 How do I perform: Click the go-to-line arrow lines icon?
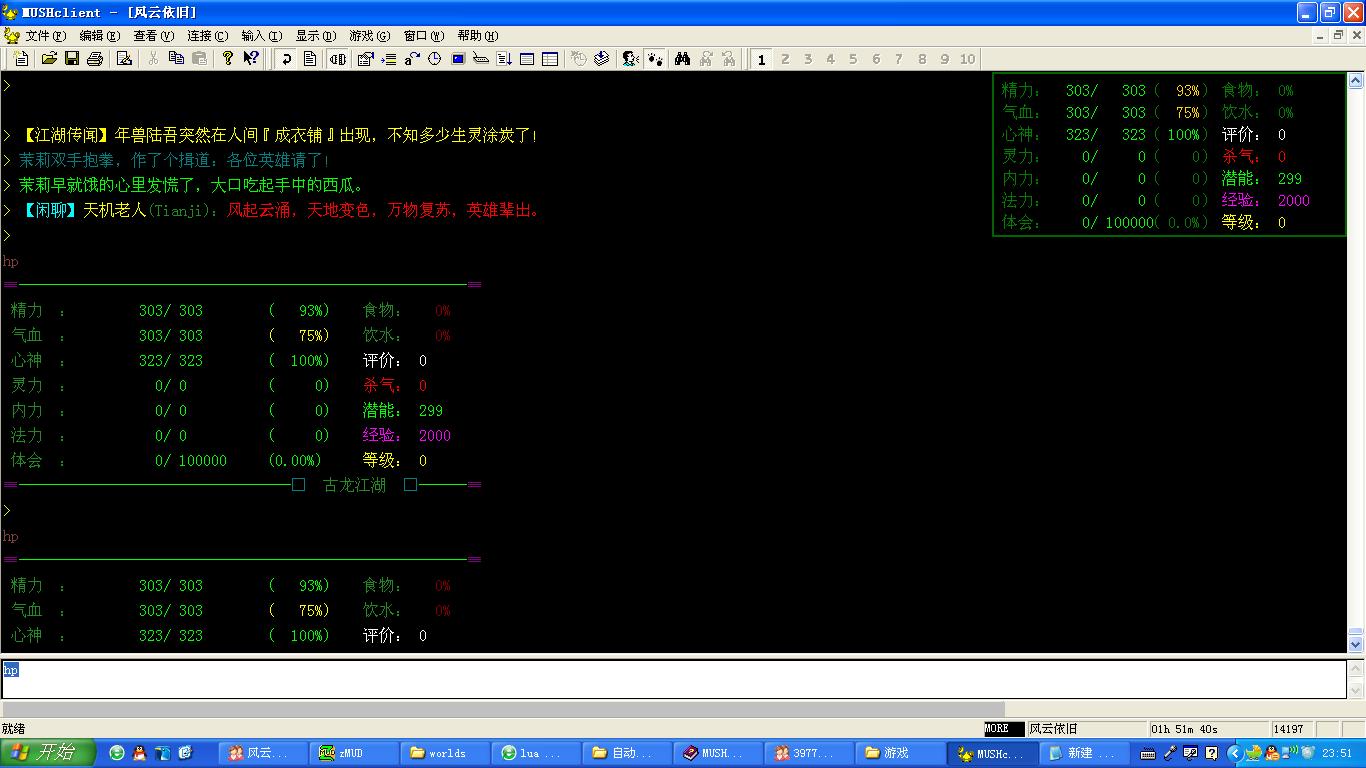[389, 59]
